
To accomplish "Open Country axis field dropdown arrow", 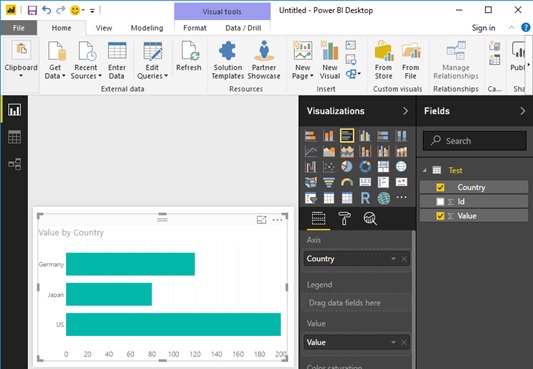I will point(393,259).
